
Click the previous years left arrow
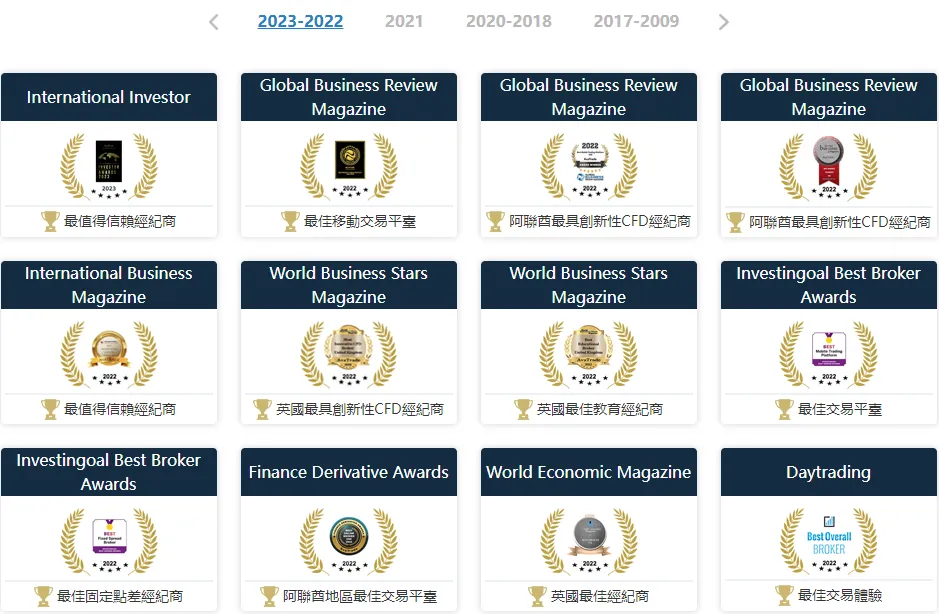point(214,22)
